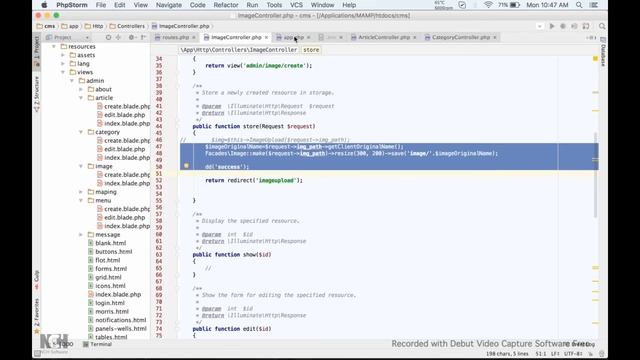Open Search Everywhere magnifier in the navigation bar
Screen dimensions: 640x360
[x=602, y=26]
